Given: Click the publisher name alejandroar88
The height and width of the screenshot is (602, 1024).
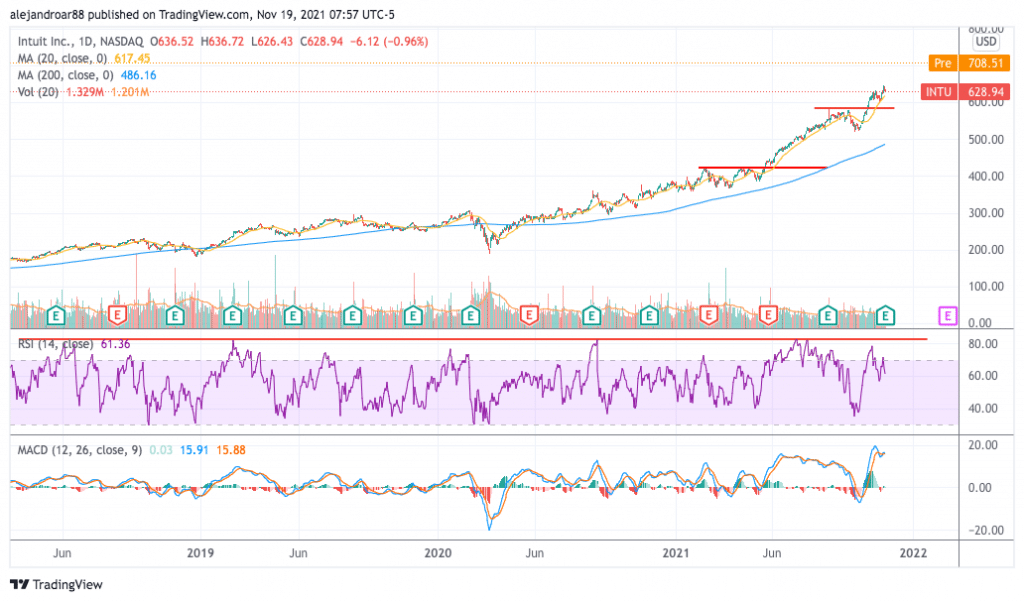Looking at the screenshot, I should (47, 14).
